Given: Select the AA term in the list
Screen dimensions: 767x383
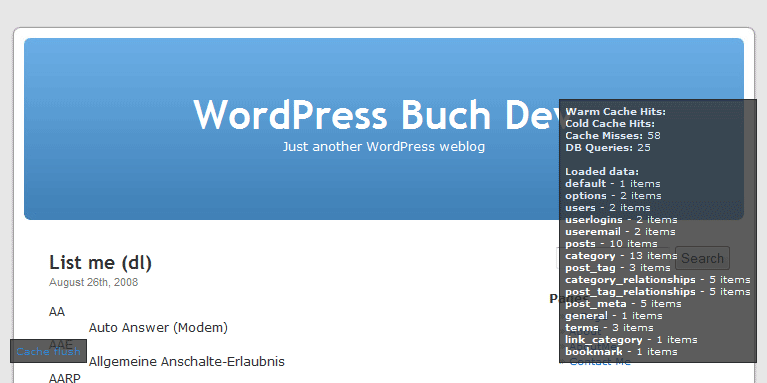Looking at the screenshot, I should [57, 312].
